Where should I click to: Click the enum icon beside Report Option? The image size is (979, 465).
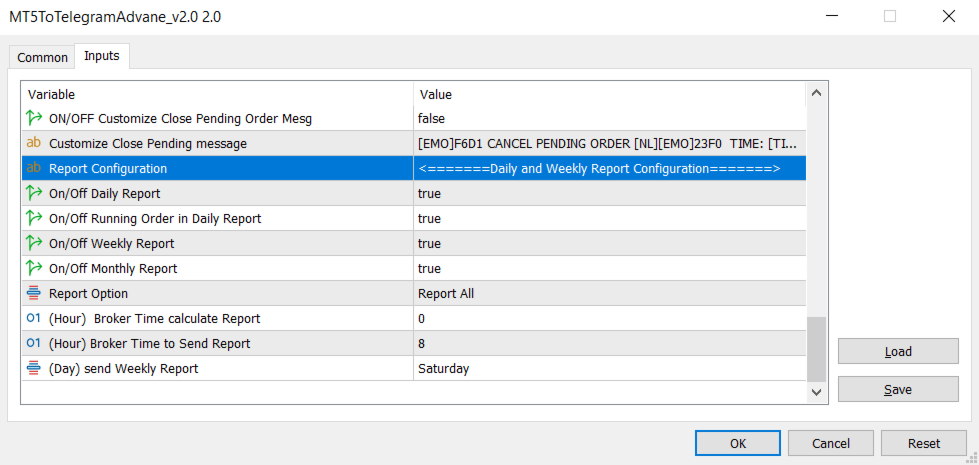tap(34, 293)
